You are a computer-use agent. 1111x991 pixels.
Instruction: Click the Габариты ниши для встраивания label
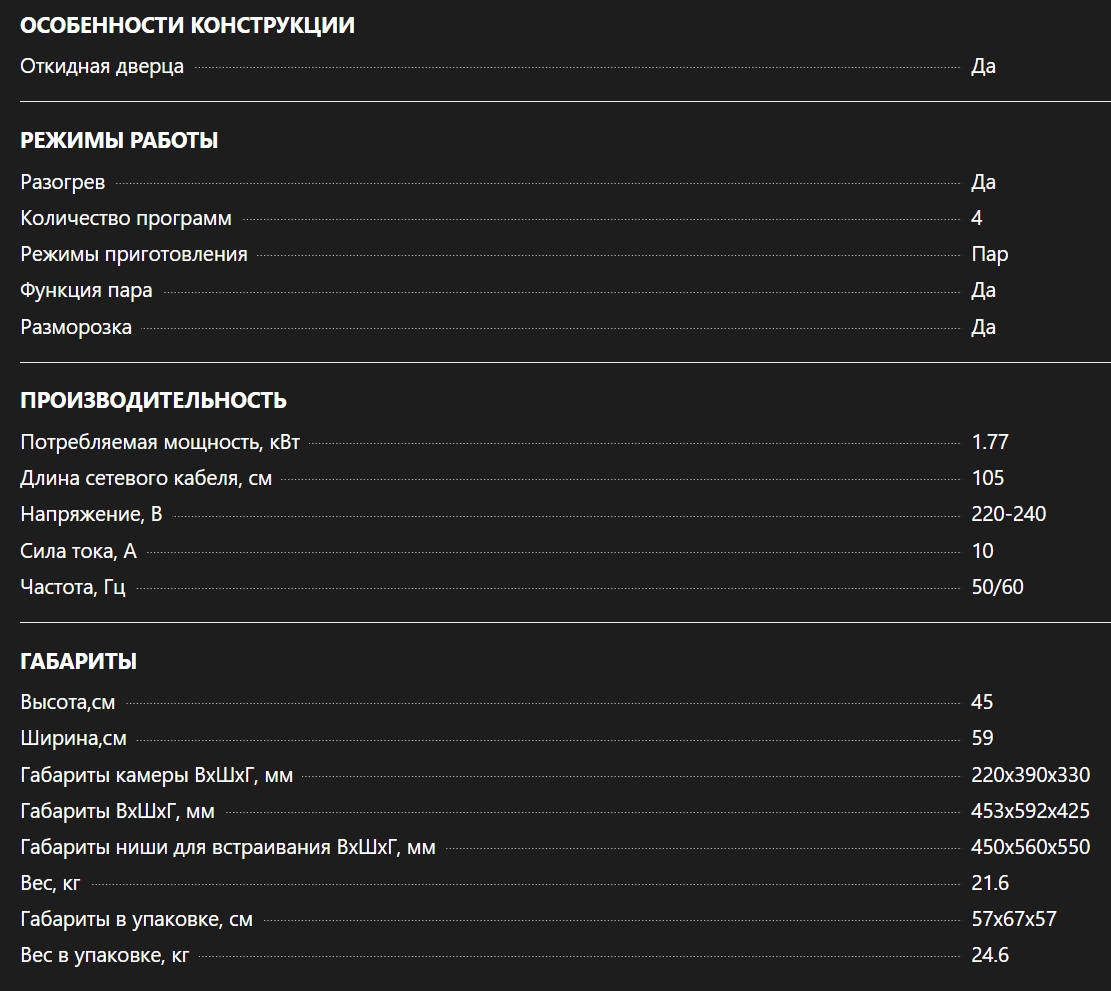(228, 847)
